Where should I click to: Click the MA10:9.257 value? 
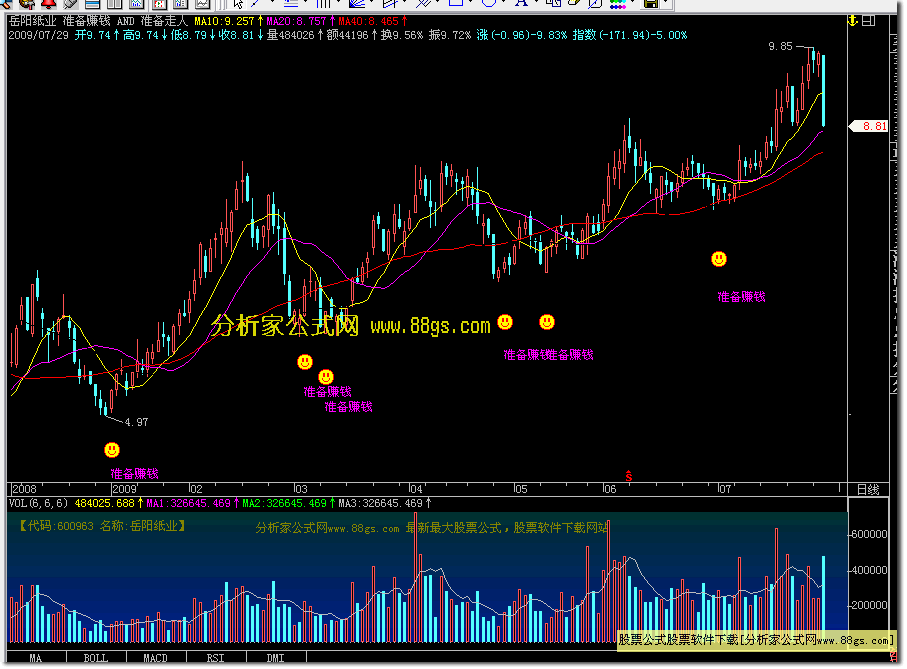pos(224,21)
